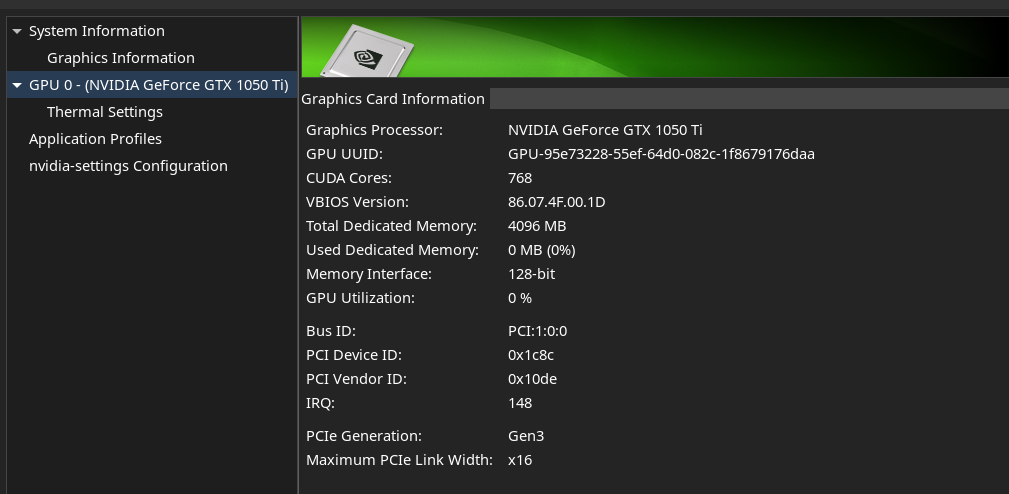Select the 128-bit value
Image resolution: width=1009 pixels, height=494 pixels.
pyautogui.click(x=532, y=274)
